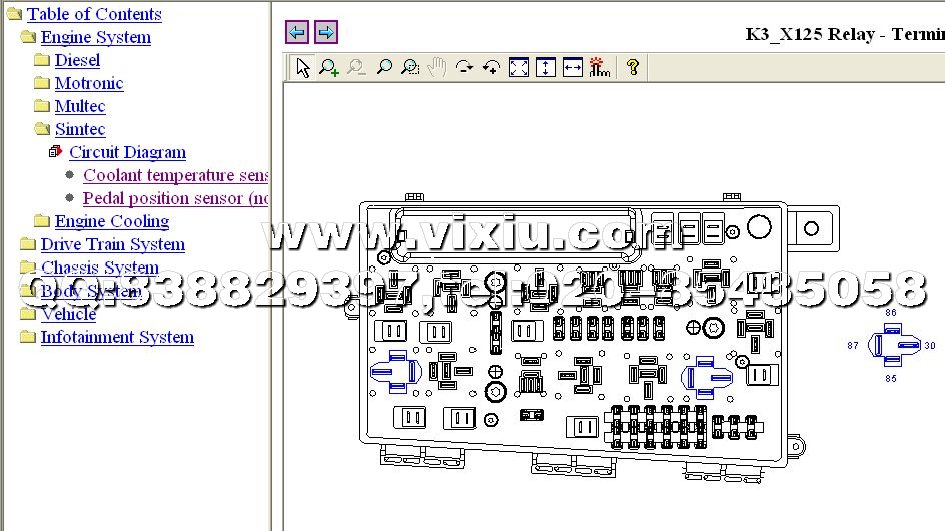Fit diagram to window width
Screen dimensions: 945x531
coord(572,67)
